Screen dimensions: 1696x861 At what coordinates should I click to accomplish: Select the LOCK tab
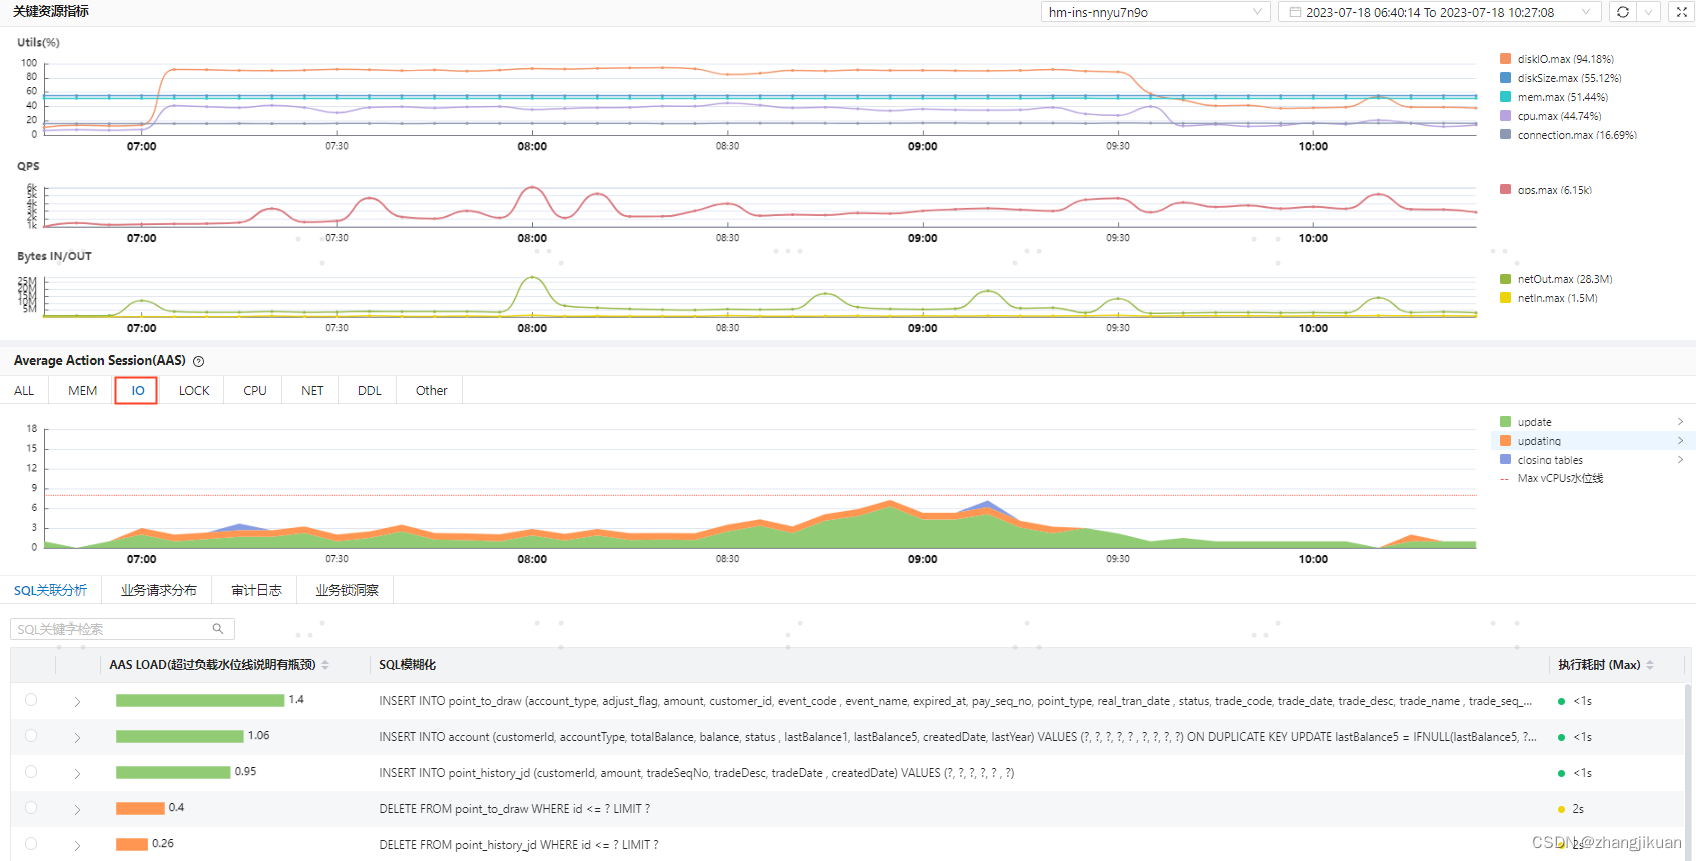click(194, 391)
